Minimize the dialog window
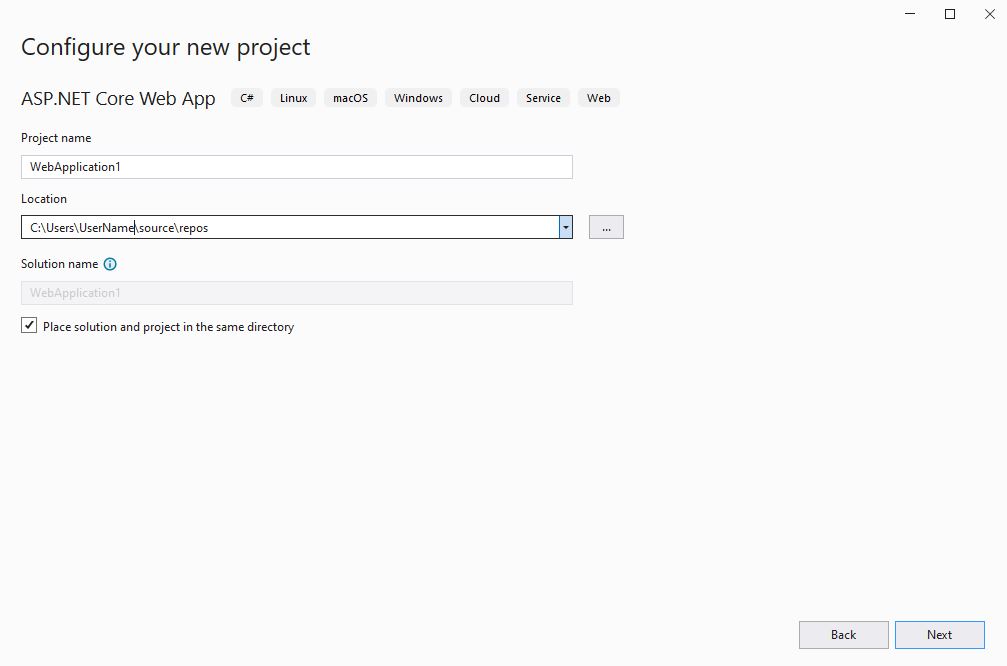Screen dimensions: 1007x666 pos(910,14)
